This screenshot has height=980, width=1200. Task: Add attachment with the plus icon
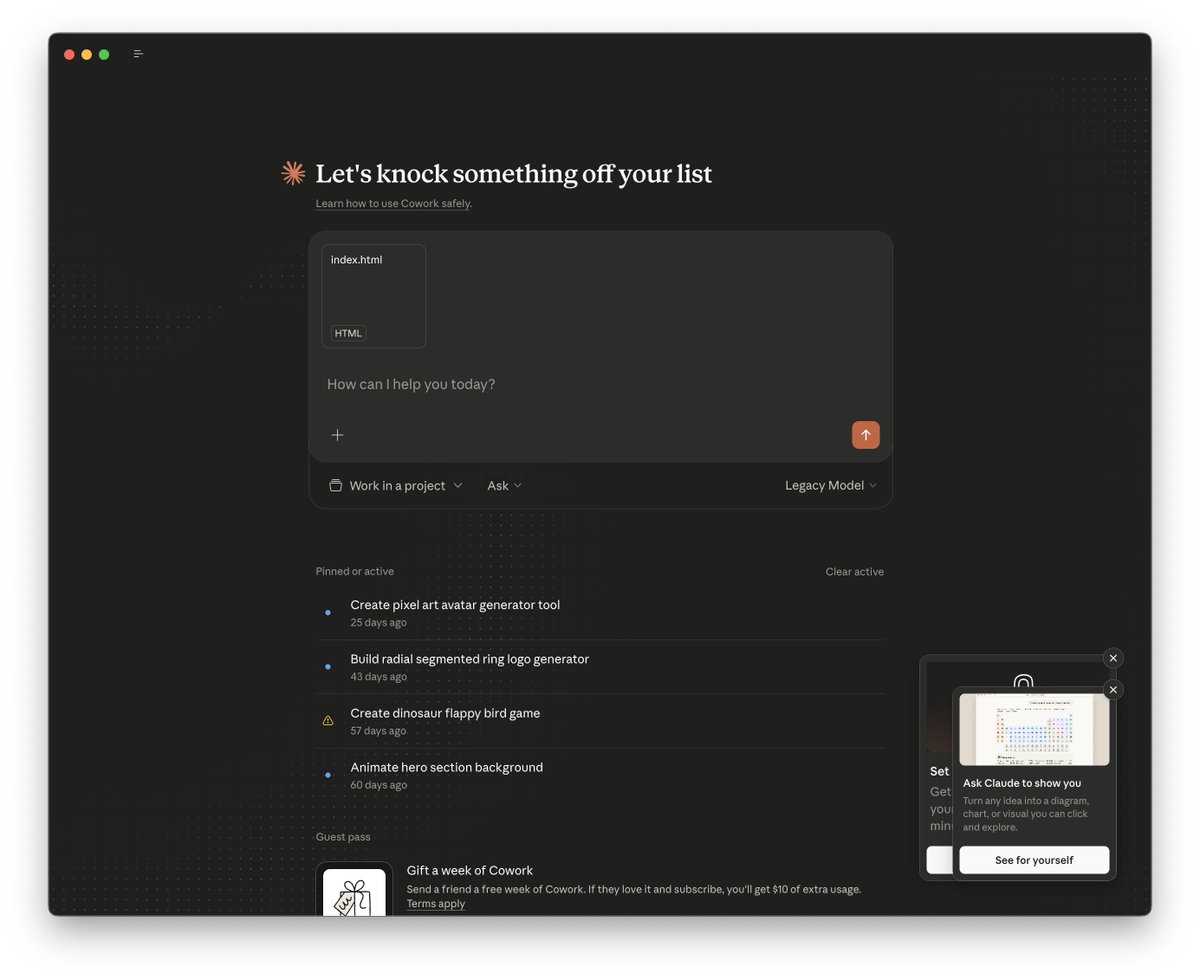[337, 435]
